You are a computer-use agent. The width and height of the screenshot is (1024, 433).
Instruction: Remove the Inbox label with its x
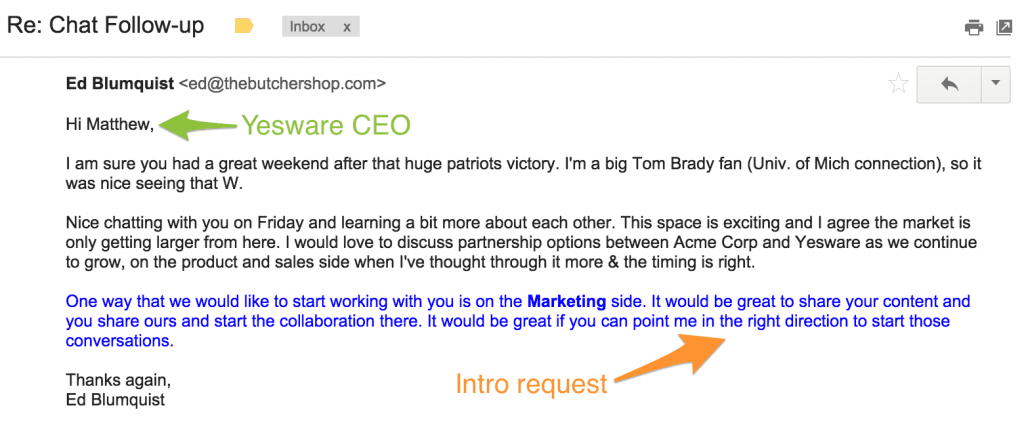[347, 27]
